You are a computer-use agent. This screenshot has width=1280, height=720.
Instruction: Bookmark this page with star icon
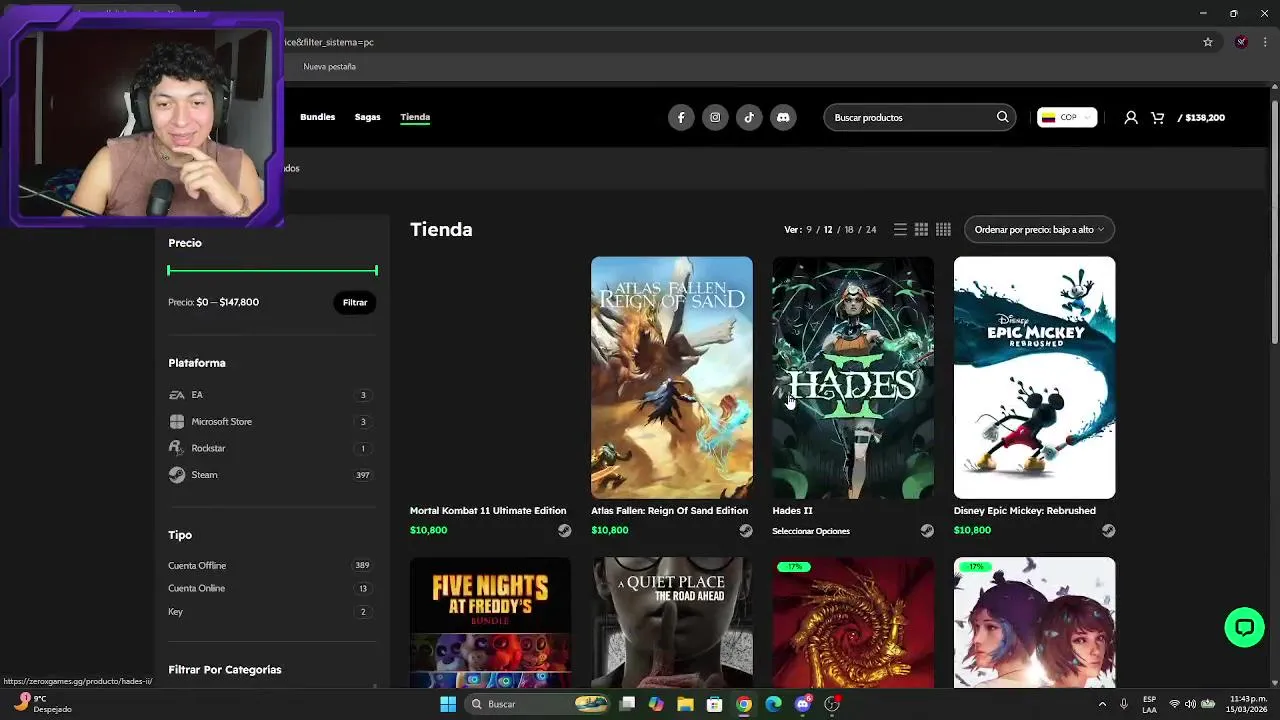click(1208, 42)
